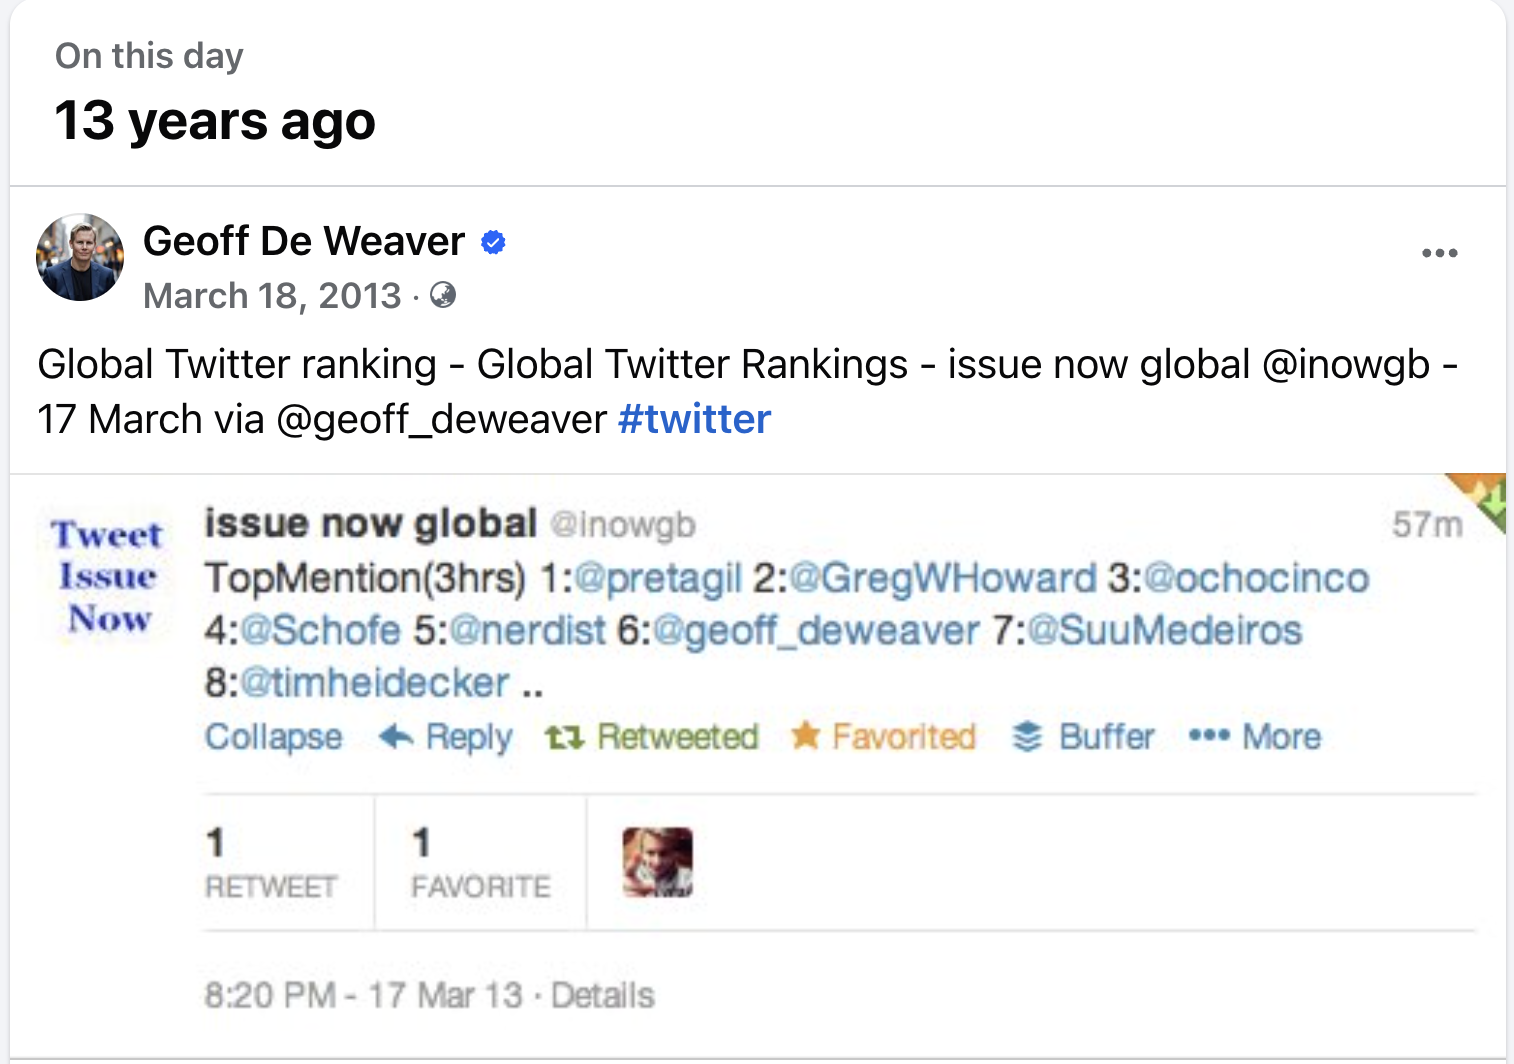
Task: Collapse the expanded tweet view
Action: click(272, 737)
